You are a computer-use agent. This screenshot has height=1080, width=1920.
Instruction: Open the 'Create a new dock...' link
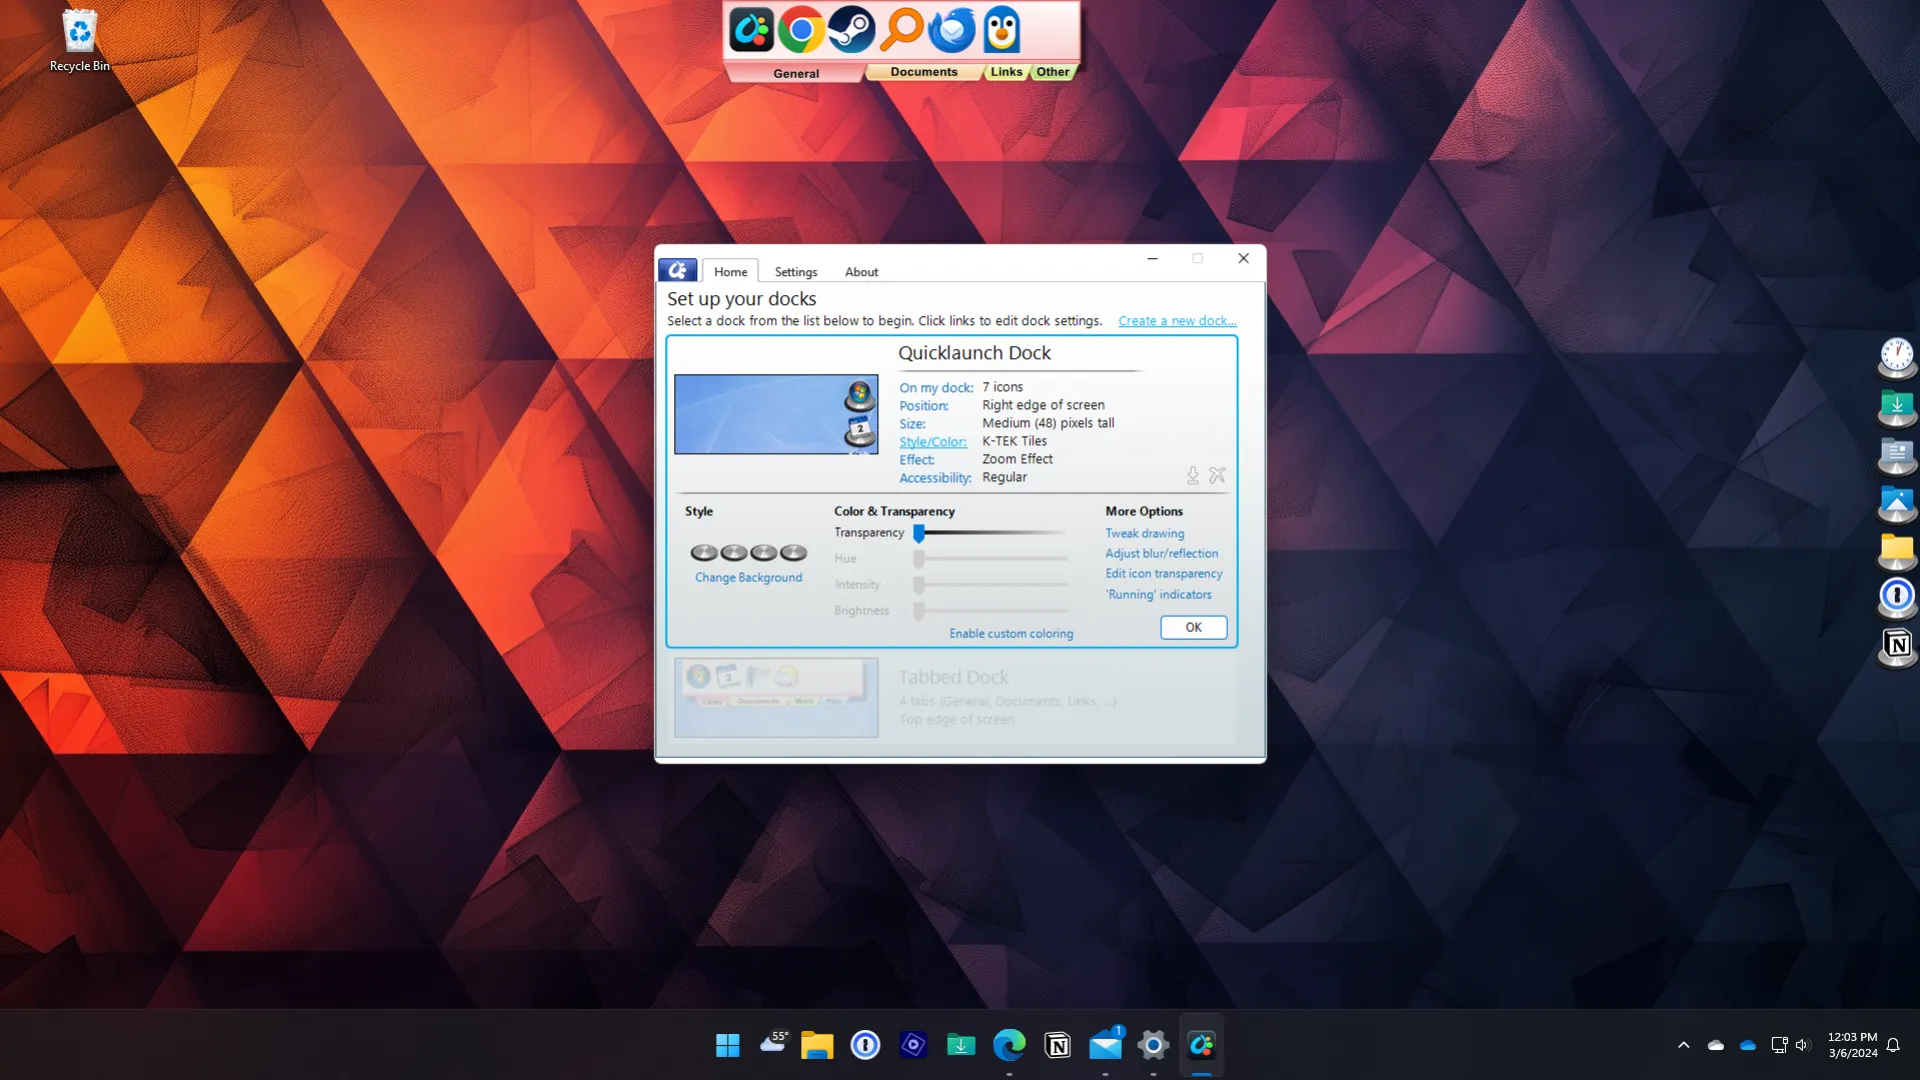coord(1176,320)
